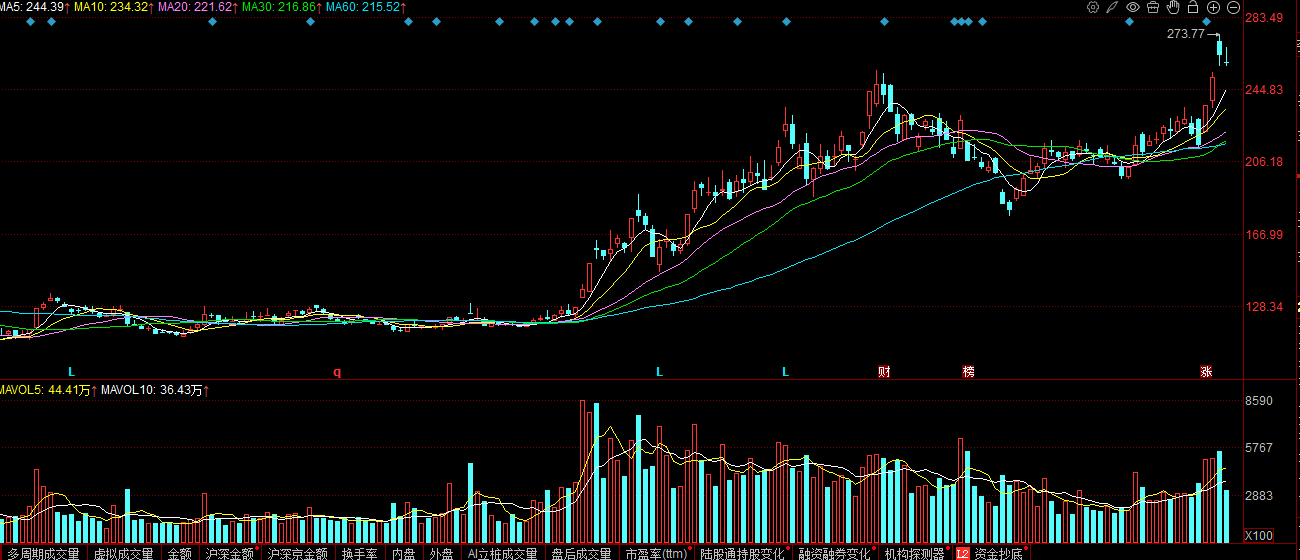The height and width of the screenshot is (560, 1300).
Task: Click the 244.83 price axis value
Action: 1264,90
